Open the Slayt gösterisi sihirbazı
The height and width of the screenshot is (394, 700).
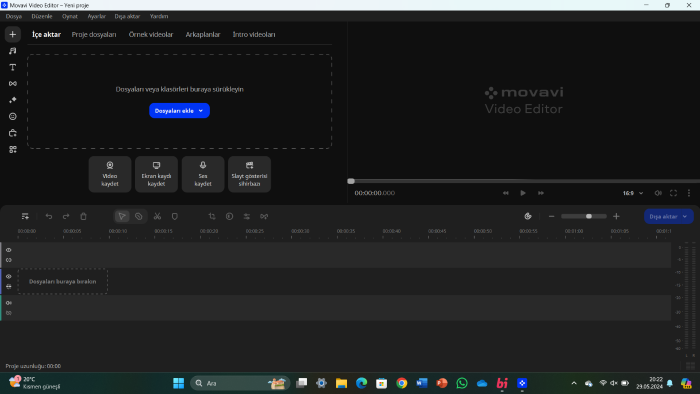249,174
